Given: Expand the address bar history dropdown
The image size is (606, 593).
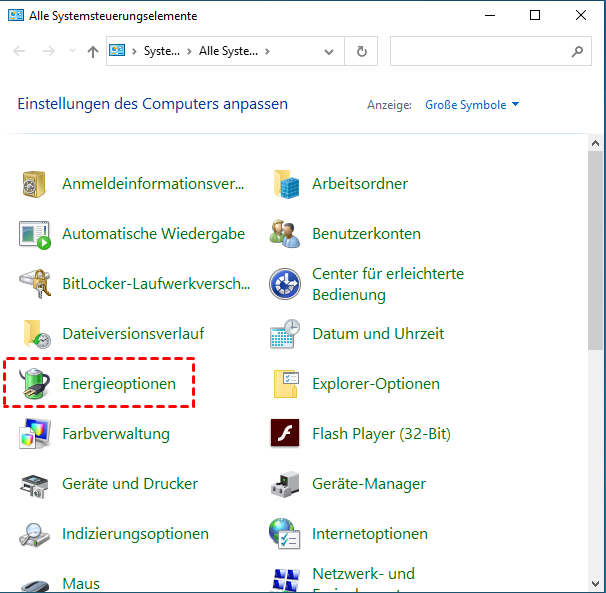Looking at the screenshot, I should point(329,52).
